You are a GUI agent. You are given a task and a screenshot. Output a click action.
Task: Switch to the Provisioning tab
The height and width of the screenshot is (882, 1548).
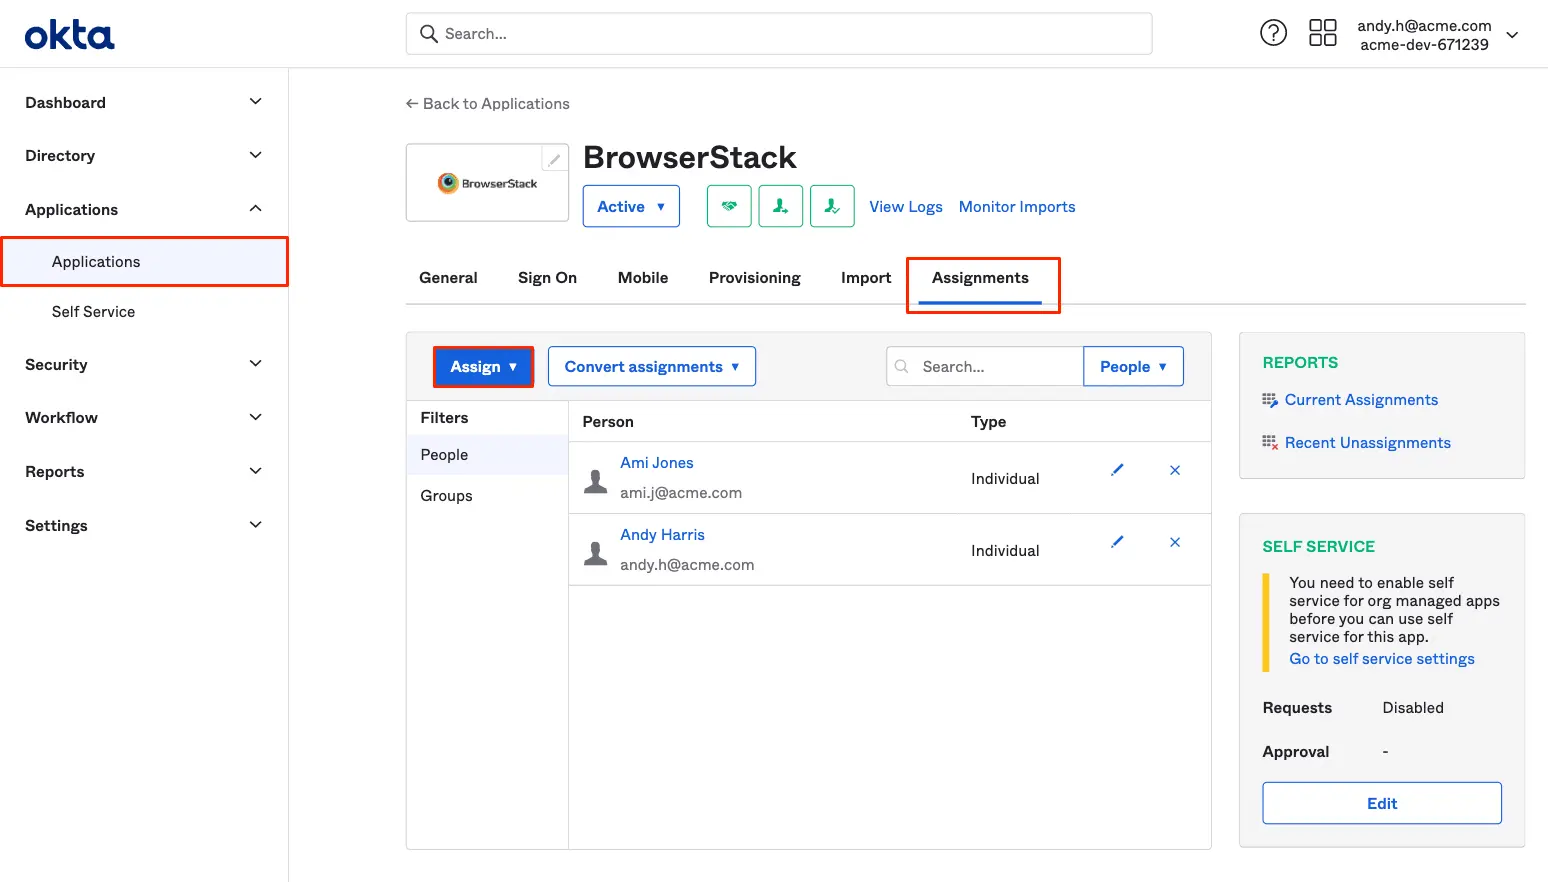click(754, 278)
